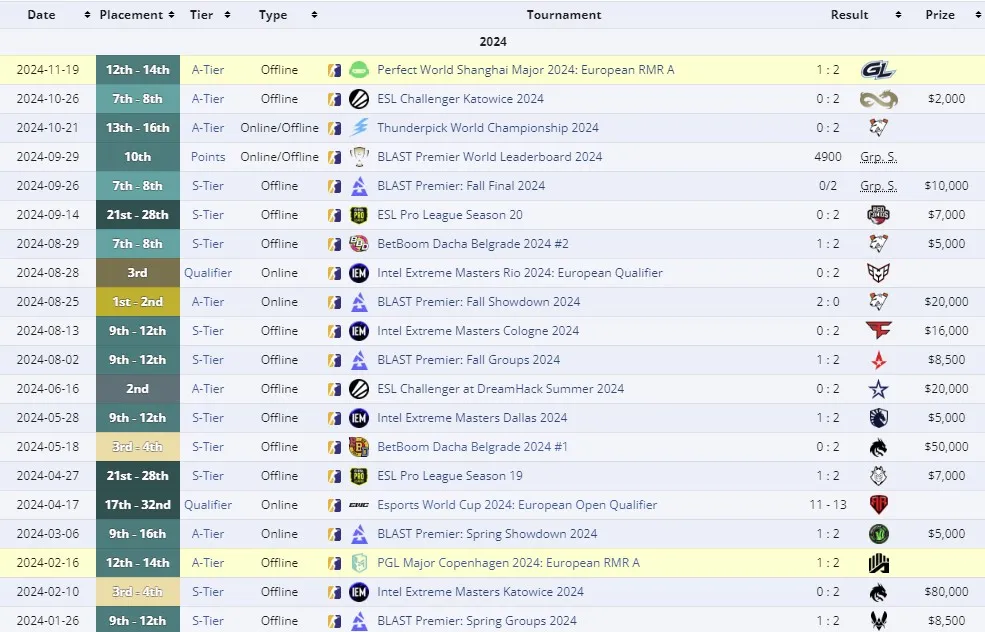Image resolution: width=985 pixels, height=632 pixels.
Task: Open BLAST Premier: Spring Groups 2024 link
Action: 476,620
